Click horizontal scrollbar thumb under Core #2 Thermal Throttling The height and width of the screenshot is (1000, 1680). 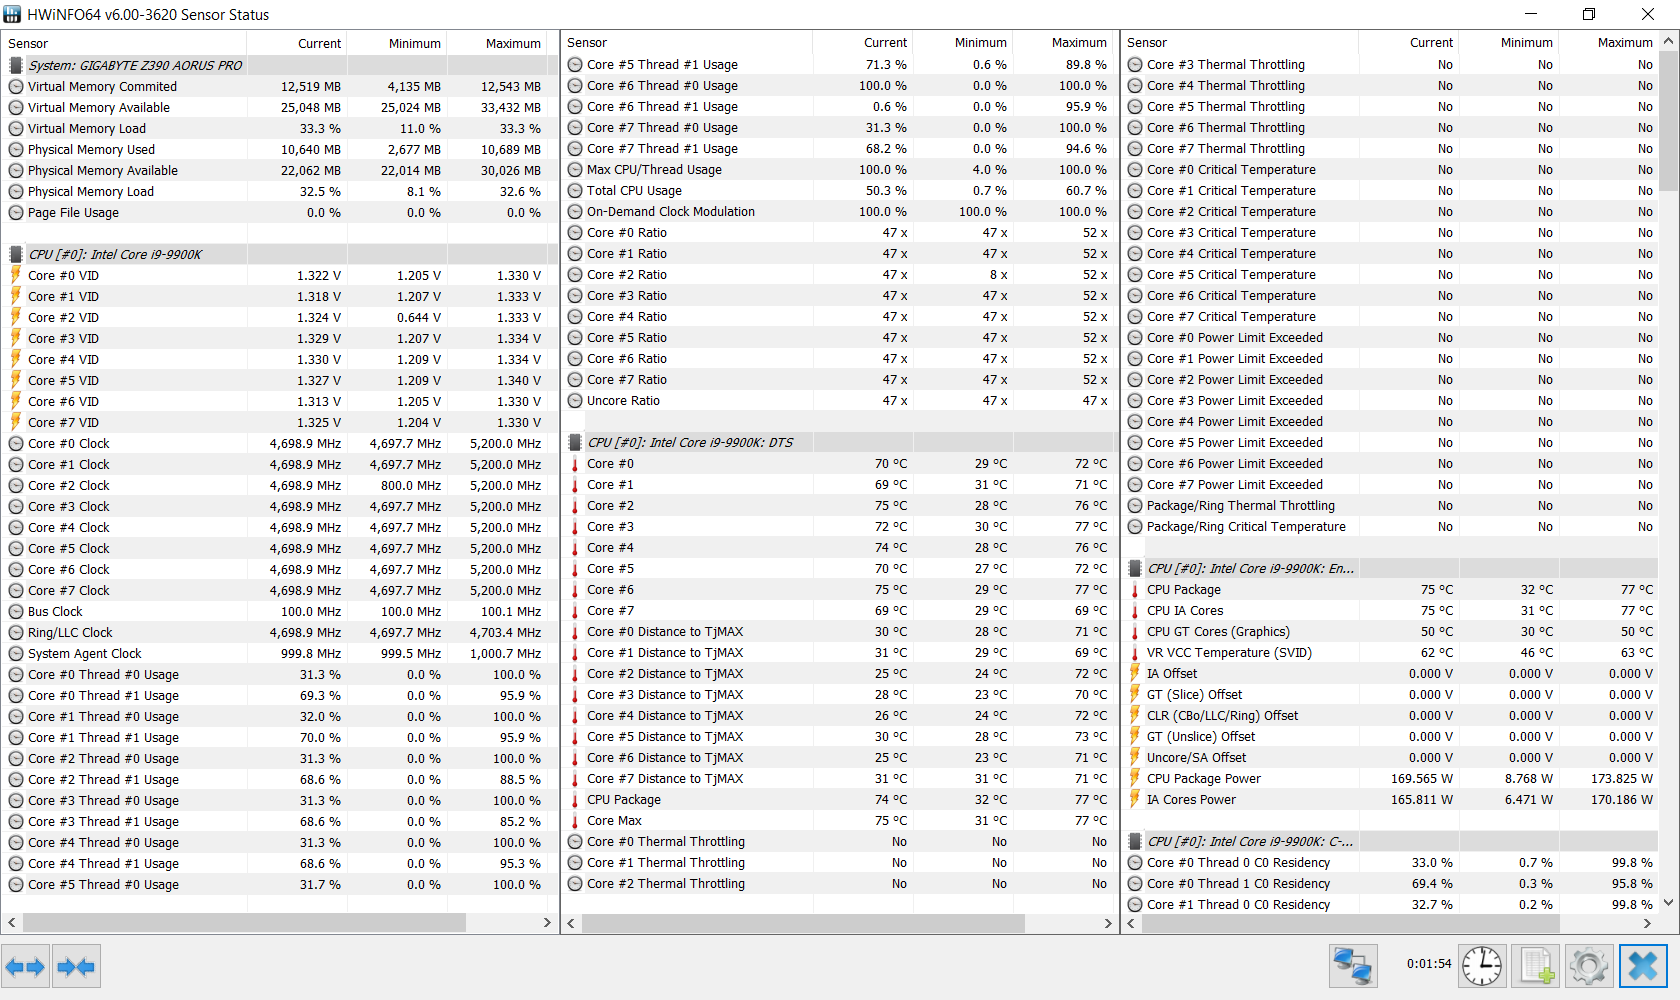(801, 923)
